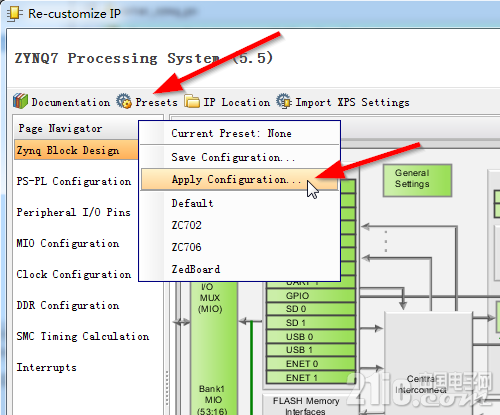Select the Default preset
Screen dimensions: 500x415
pos(240,203)
